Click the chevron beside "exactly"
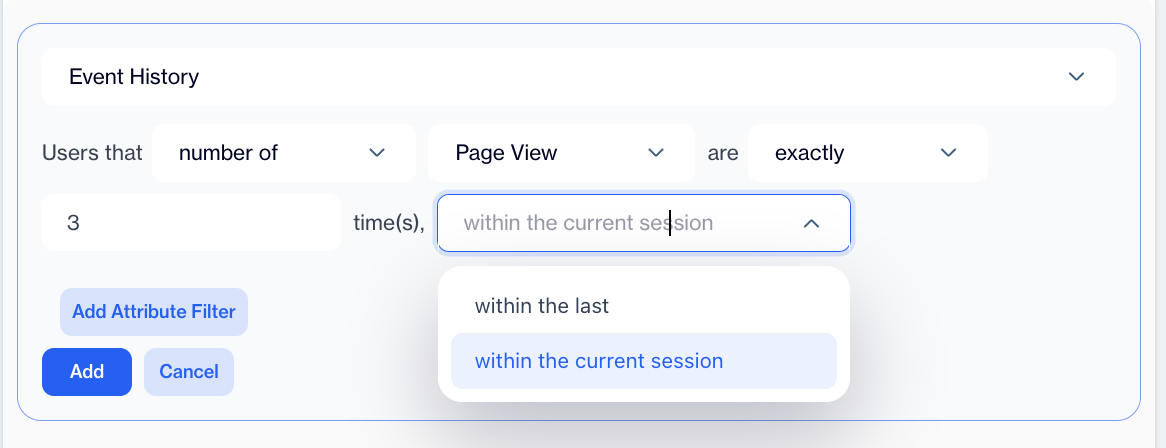 click(949, 153)
